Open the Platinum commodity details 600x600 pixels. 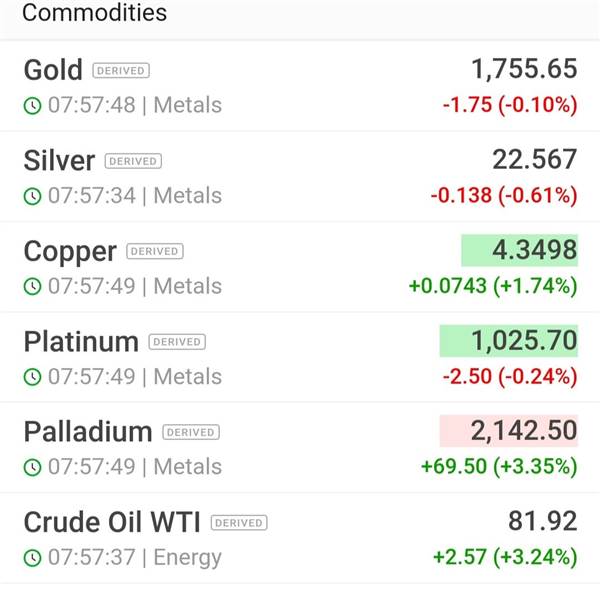pos(300,357)
